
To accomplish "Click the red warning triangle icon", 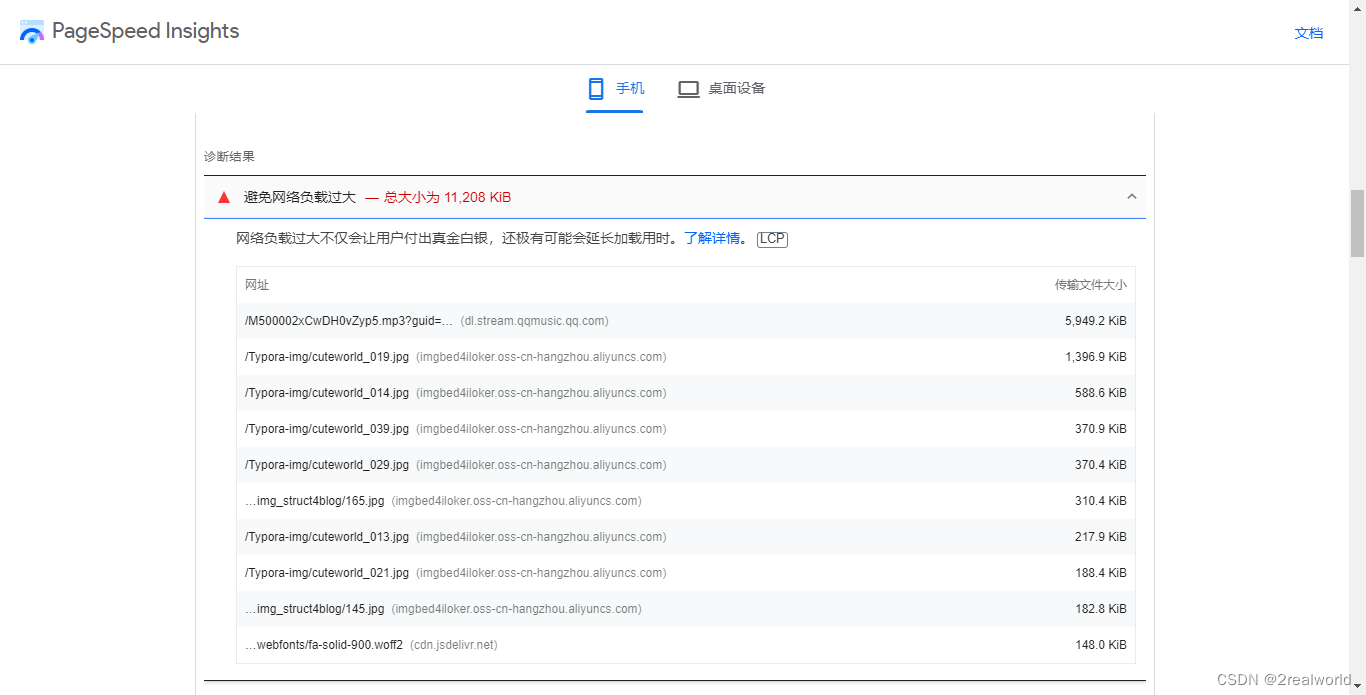I will tap(224, 197).
